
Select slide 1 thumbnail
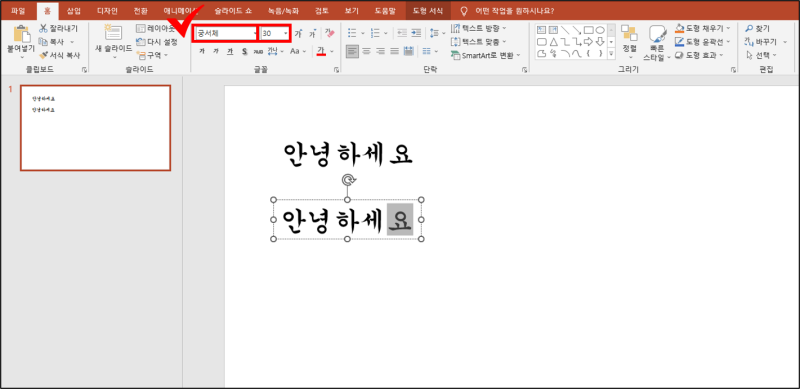click(95, 128)
